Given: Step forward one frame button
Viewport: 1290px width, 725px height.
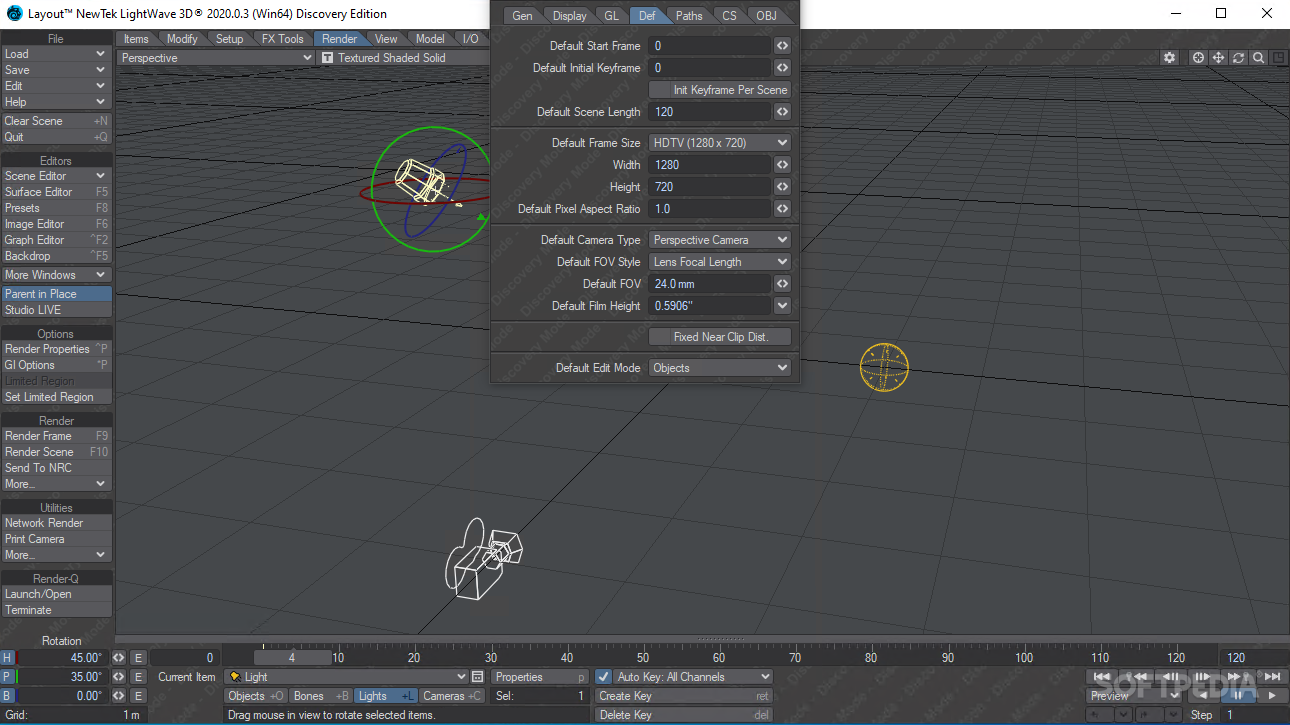Looking at the screenshot, I should [x=1203, y=677].
